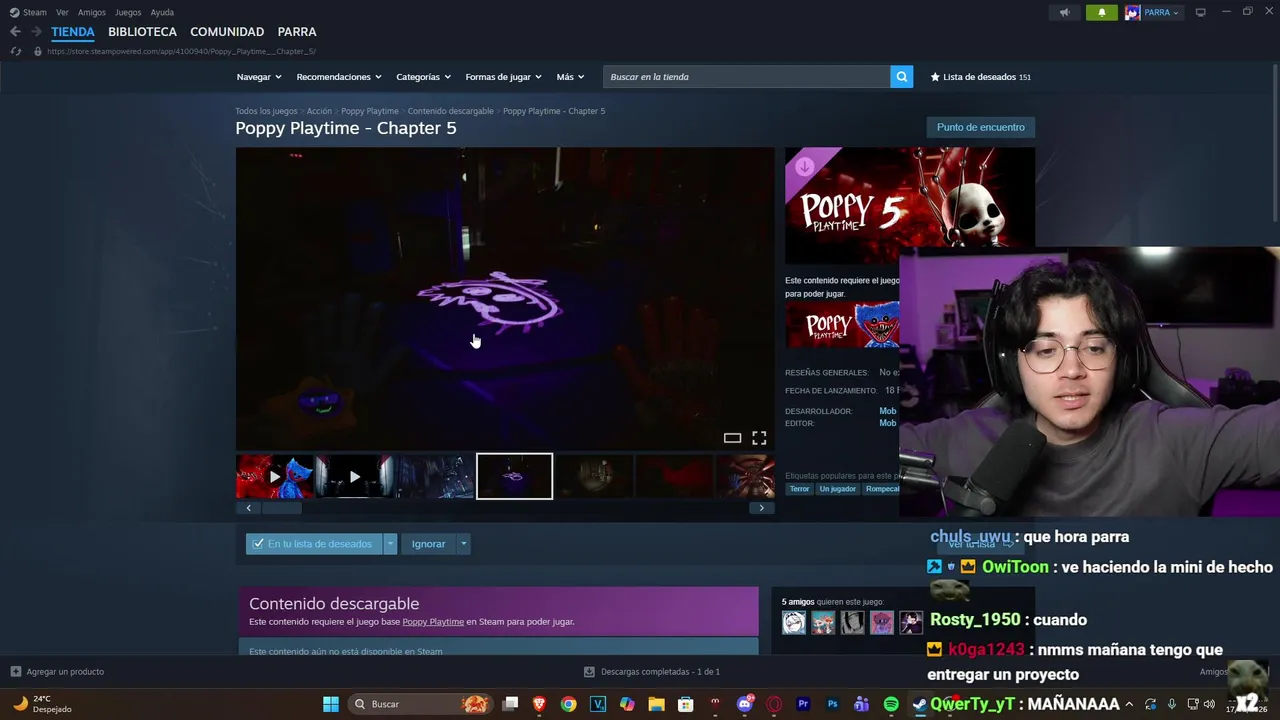The height and width of the screenshot is (720, 1280).
Task: Click the Un jugador tag
Action: (837, 489)
